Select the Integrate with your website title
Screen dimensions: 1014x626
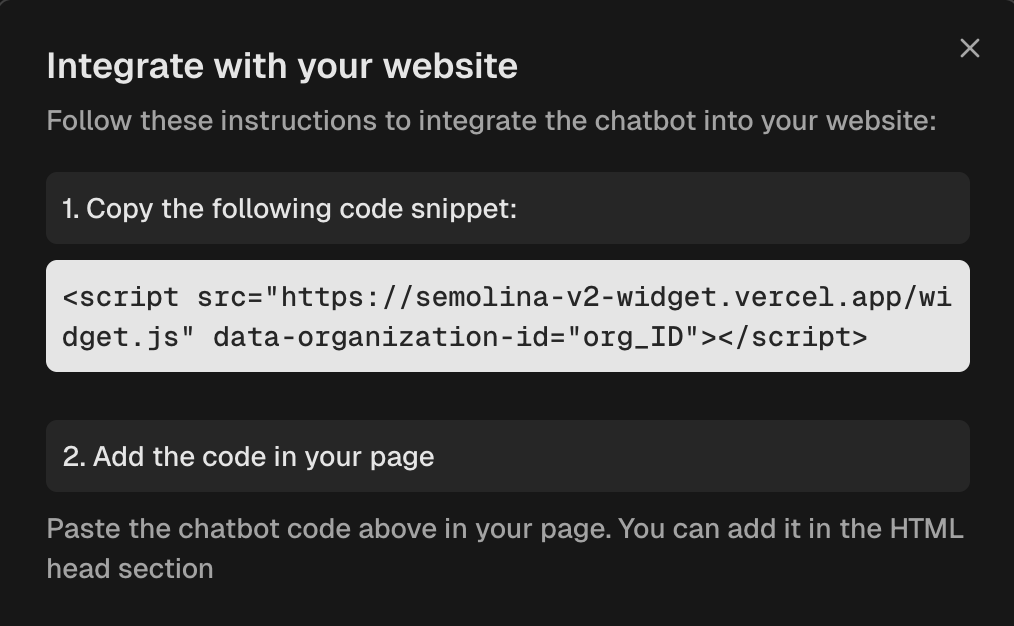[281, 65]
